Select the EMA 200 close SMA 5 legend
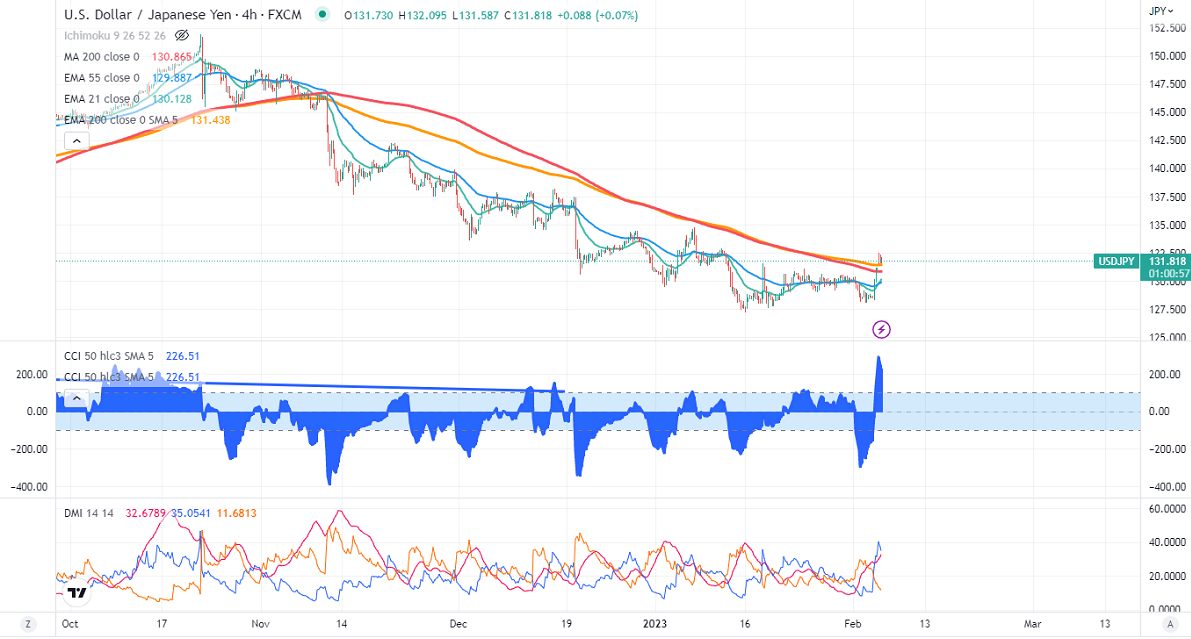 [122, 119]
